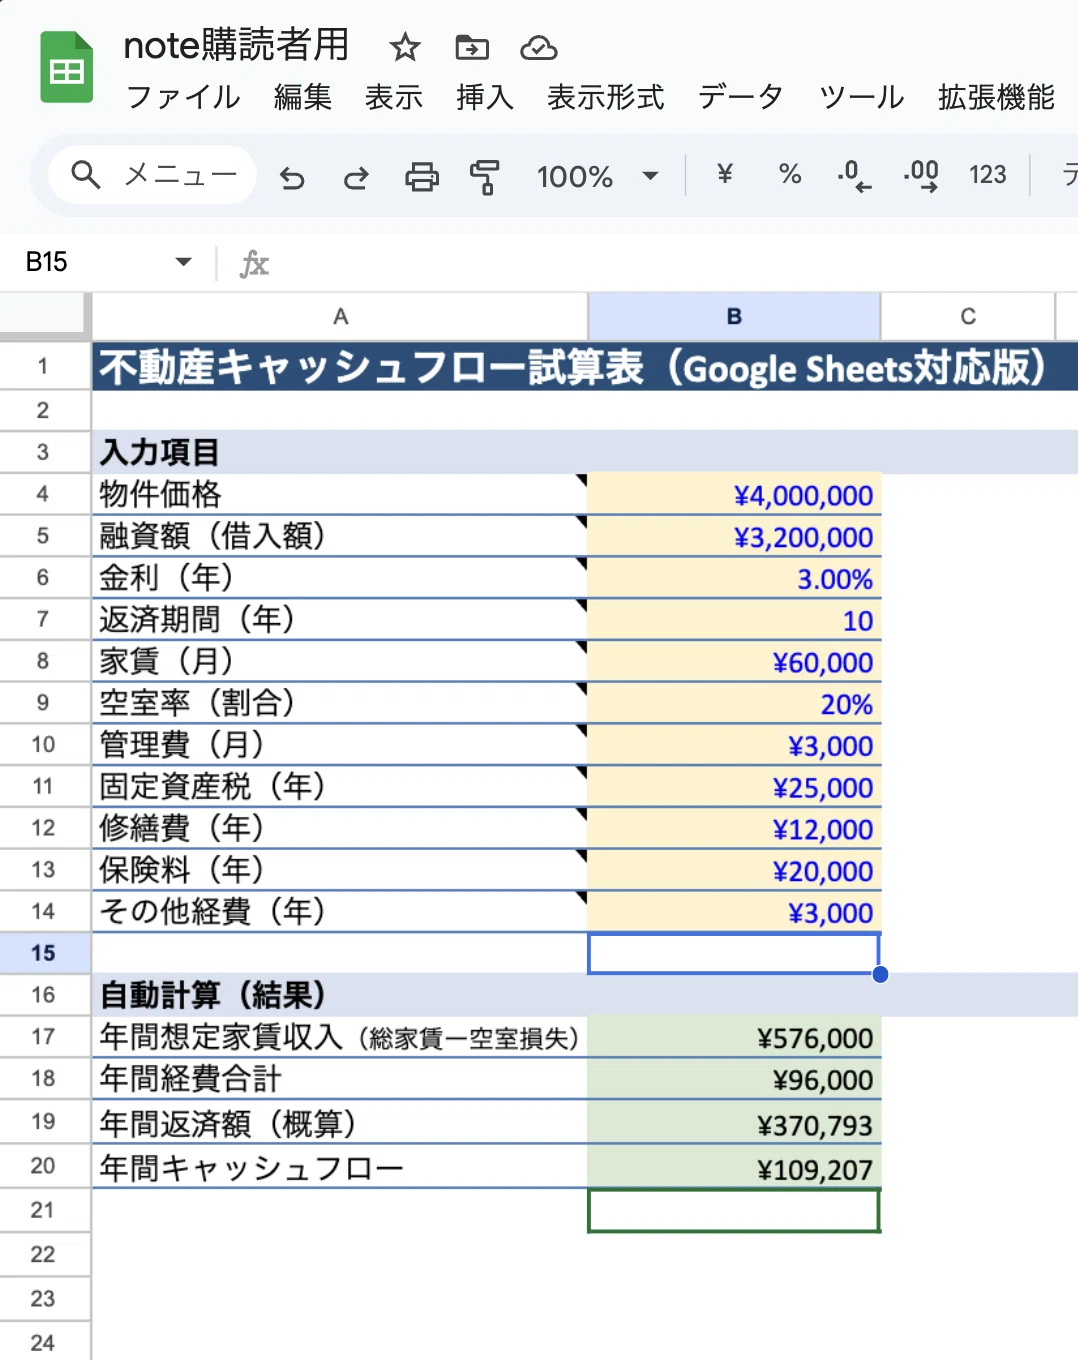Select the 20% vacancy rate cell

click(x=734, y=704)
